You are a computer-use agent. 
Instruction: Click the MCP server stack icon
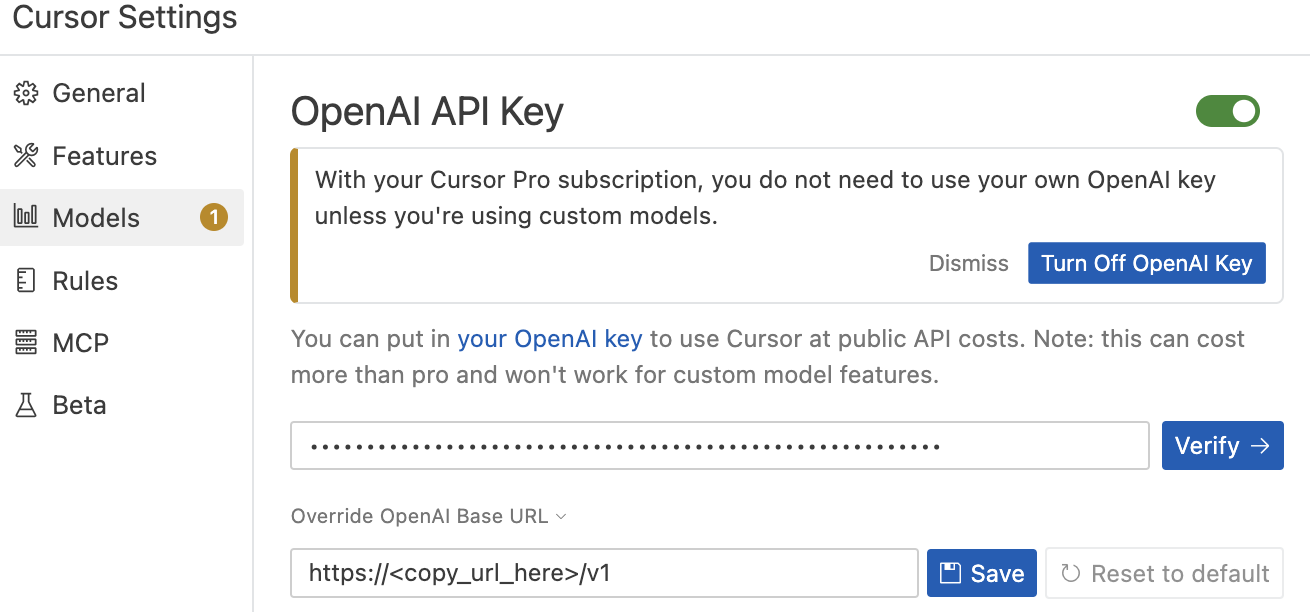25,343
